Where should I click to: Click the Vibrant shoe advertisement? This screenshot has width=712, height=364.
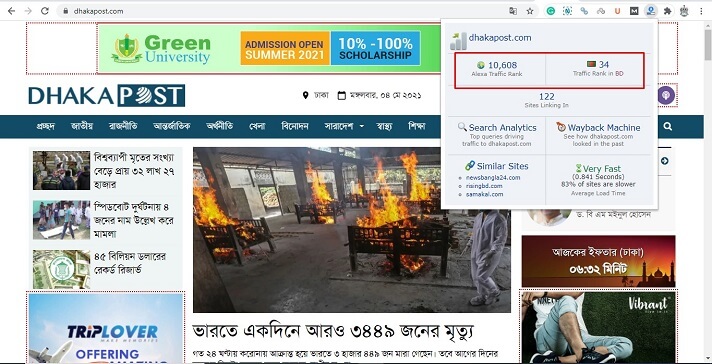(598, 327)
